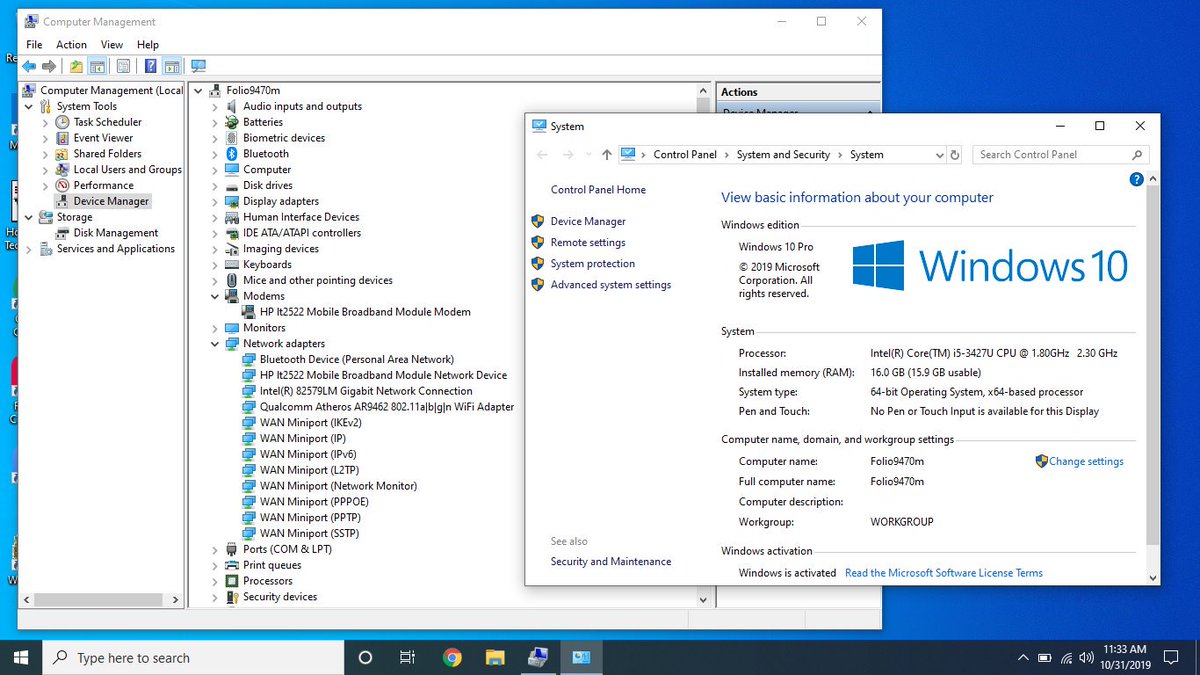Click the Back arrow in System window
This screenshot has width=1200, height=675.
coord(542,155)
